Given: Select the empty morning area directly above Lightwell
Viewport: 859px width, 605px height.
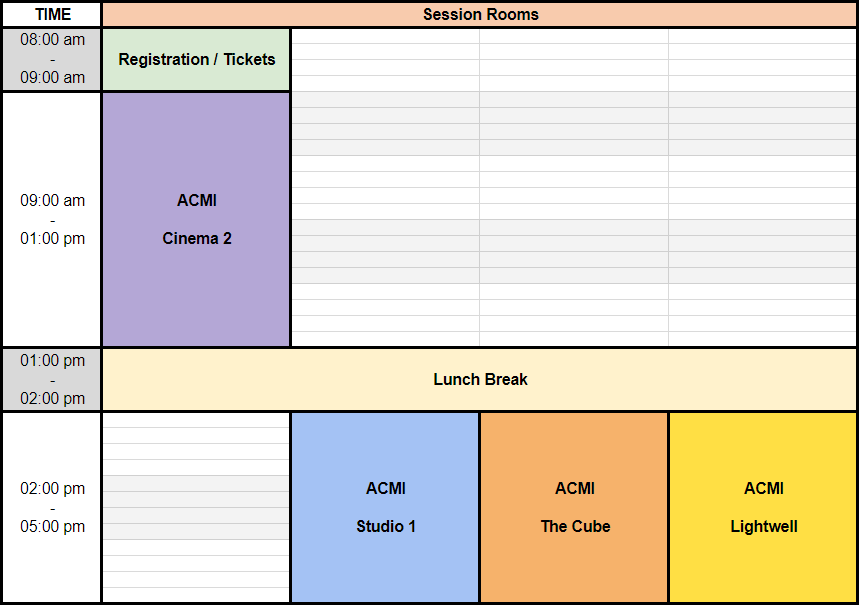Looking at the screenshot, I should coord(763,219).
